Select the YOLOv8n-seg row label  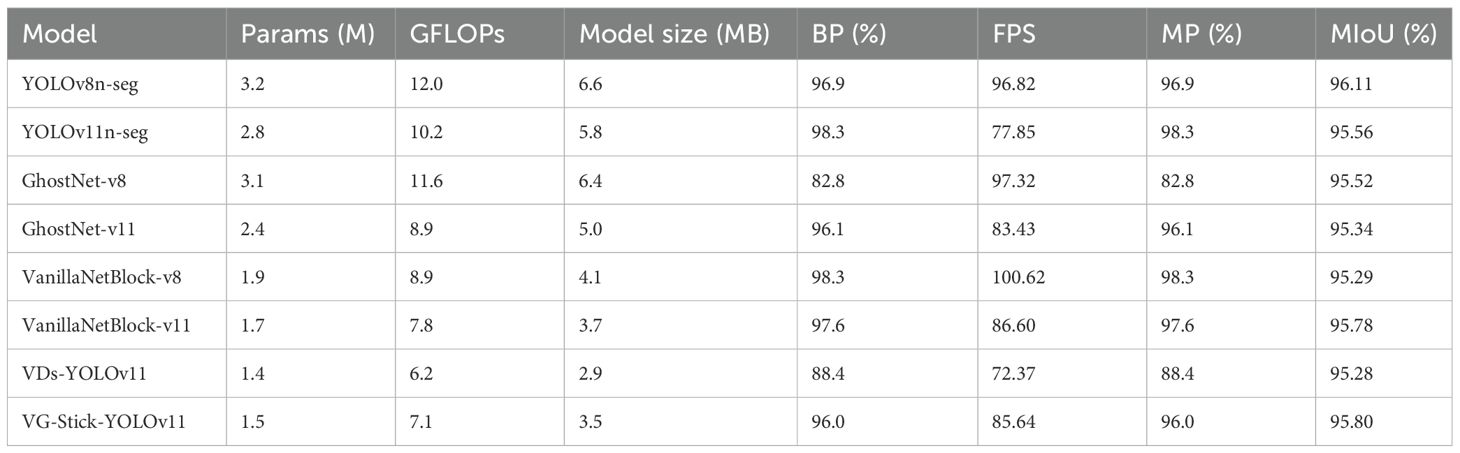[x=80, y=86]
